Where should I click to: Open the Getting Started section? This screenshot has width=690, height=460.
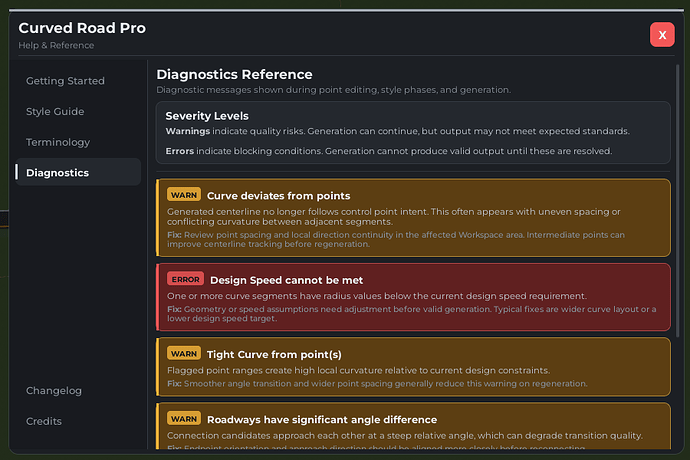tap(66, 81)
